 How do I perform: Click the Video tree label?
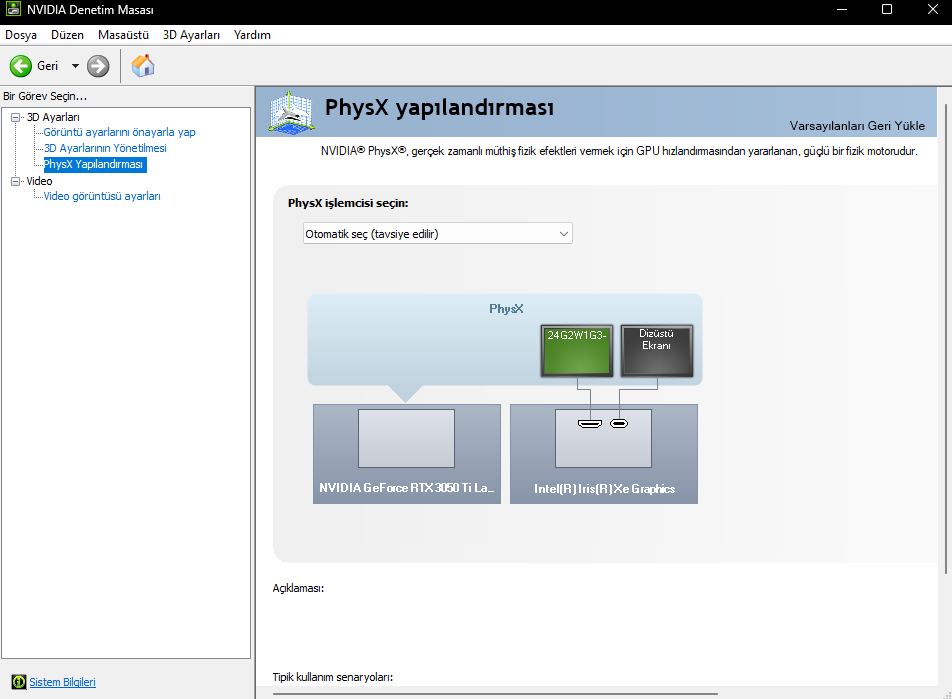[39, 181]
